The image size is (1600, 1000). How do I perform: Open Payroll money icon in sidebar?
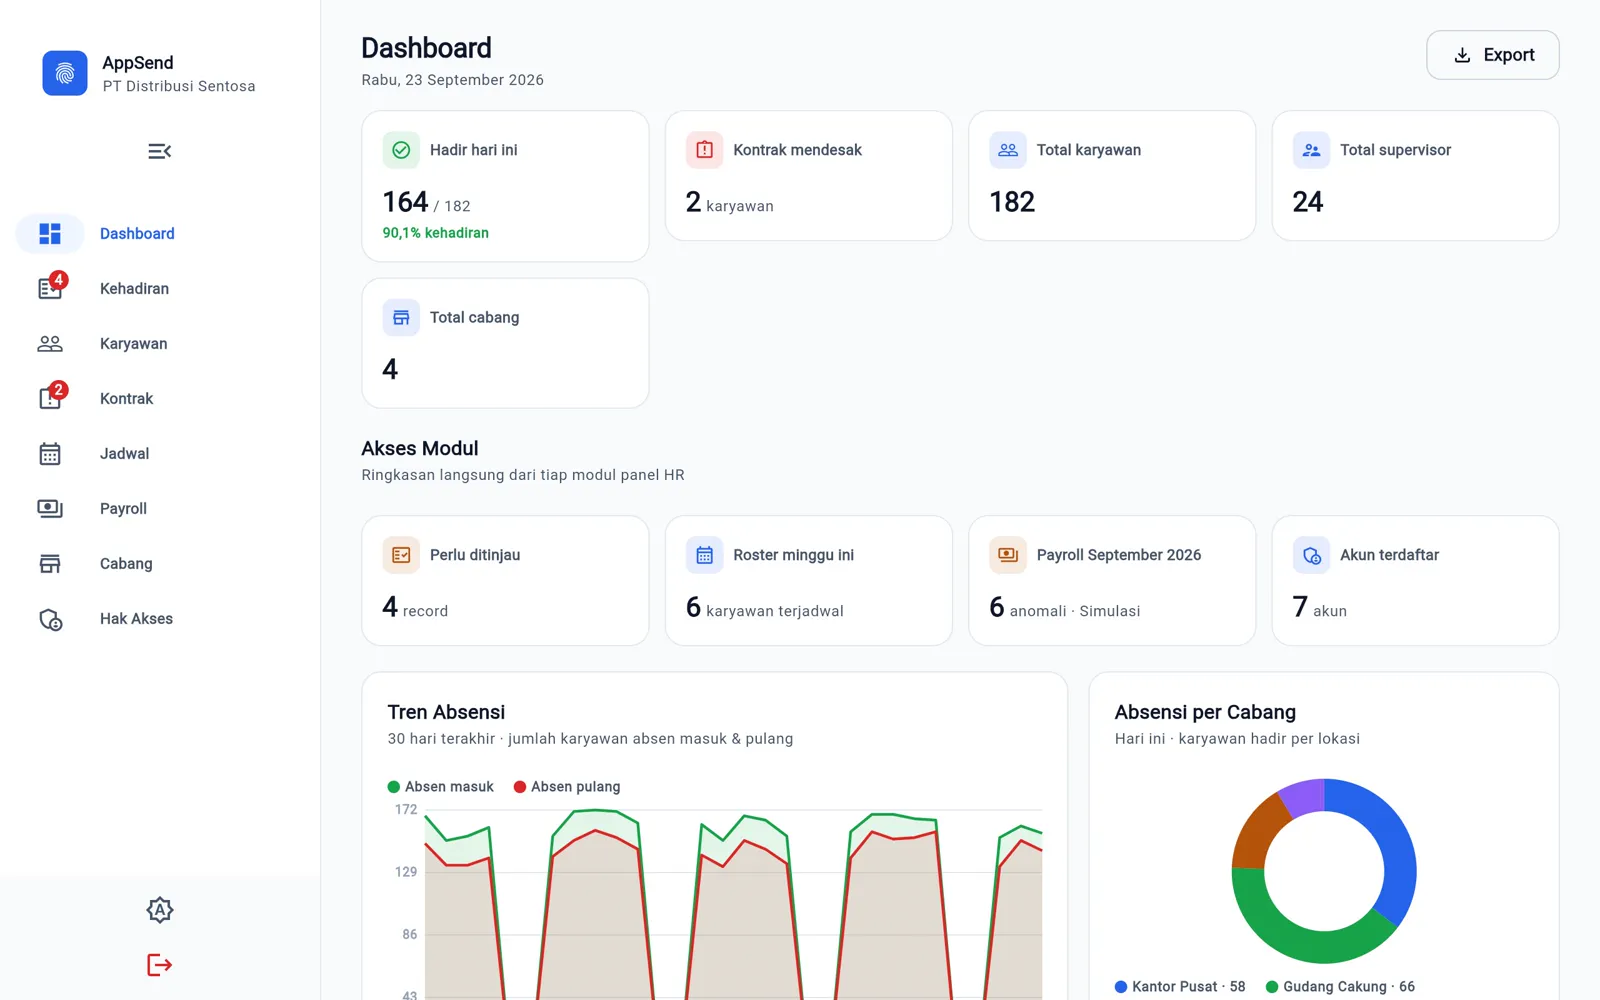[50, 508]
